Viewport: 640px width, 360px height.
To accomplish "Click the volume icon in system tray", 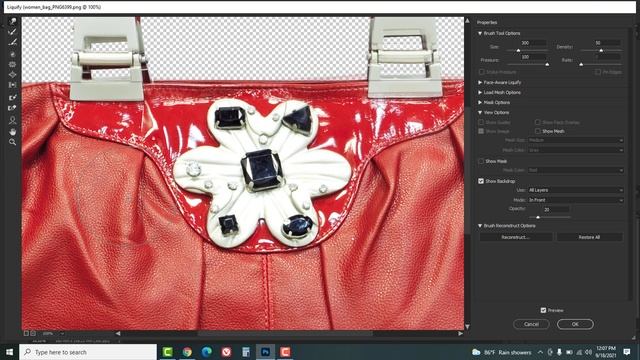I will click(588, 352).
